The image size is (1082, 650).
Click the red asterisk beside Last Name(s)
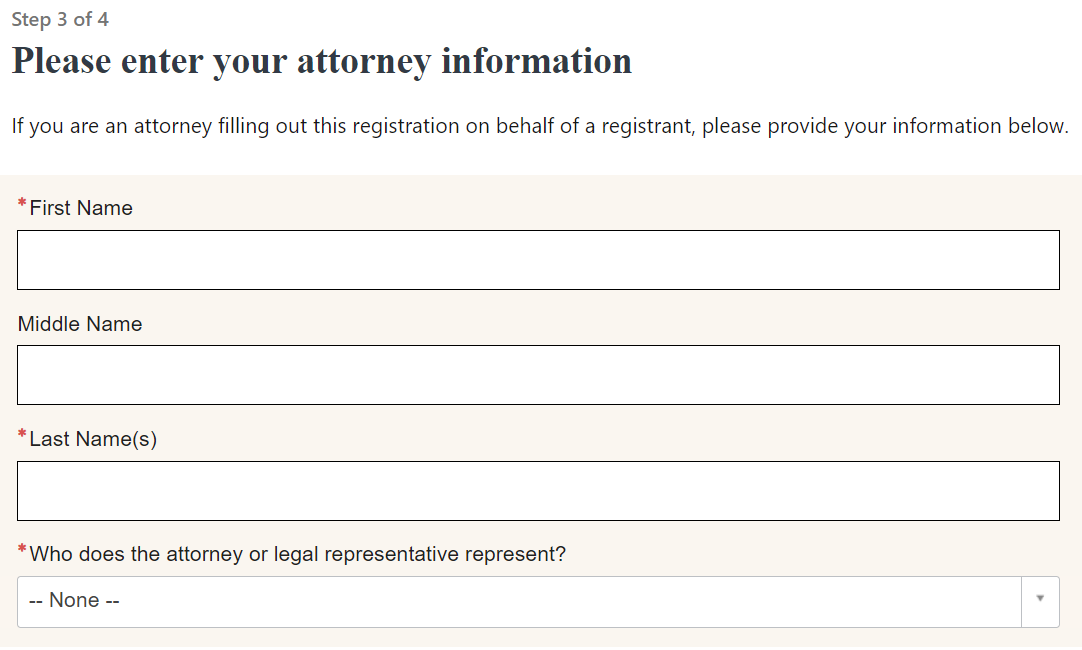coord(22,436)
